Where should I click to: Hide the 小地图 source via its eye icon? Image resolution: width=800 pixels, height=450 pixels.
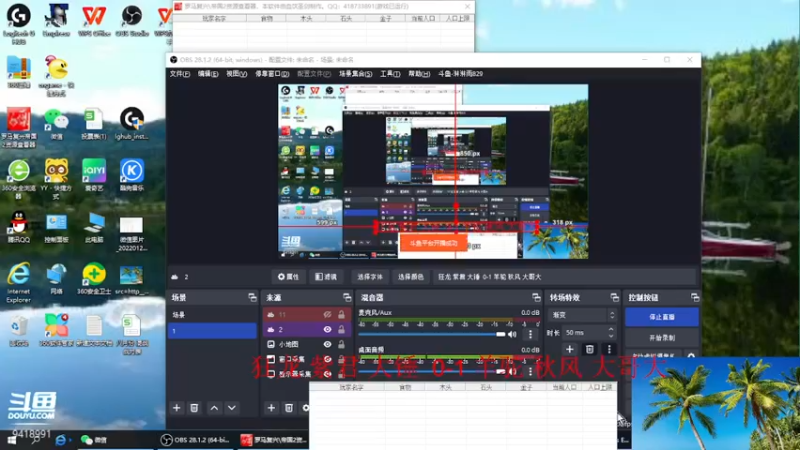click(328, 344)
